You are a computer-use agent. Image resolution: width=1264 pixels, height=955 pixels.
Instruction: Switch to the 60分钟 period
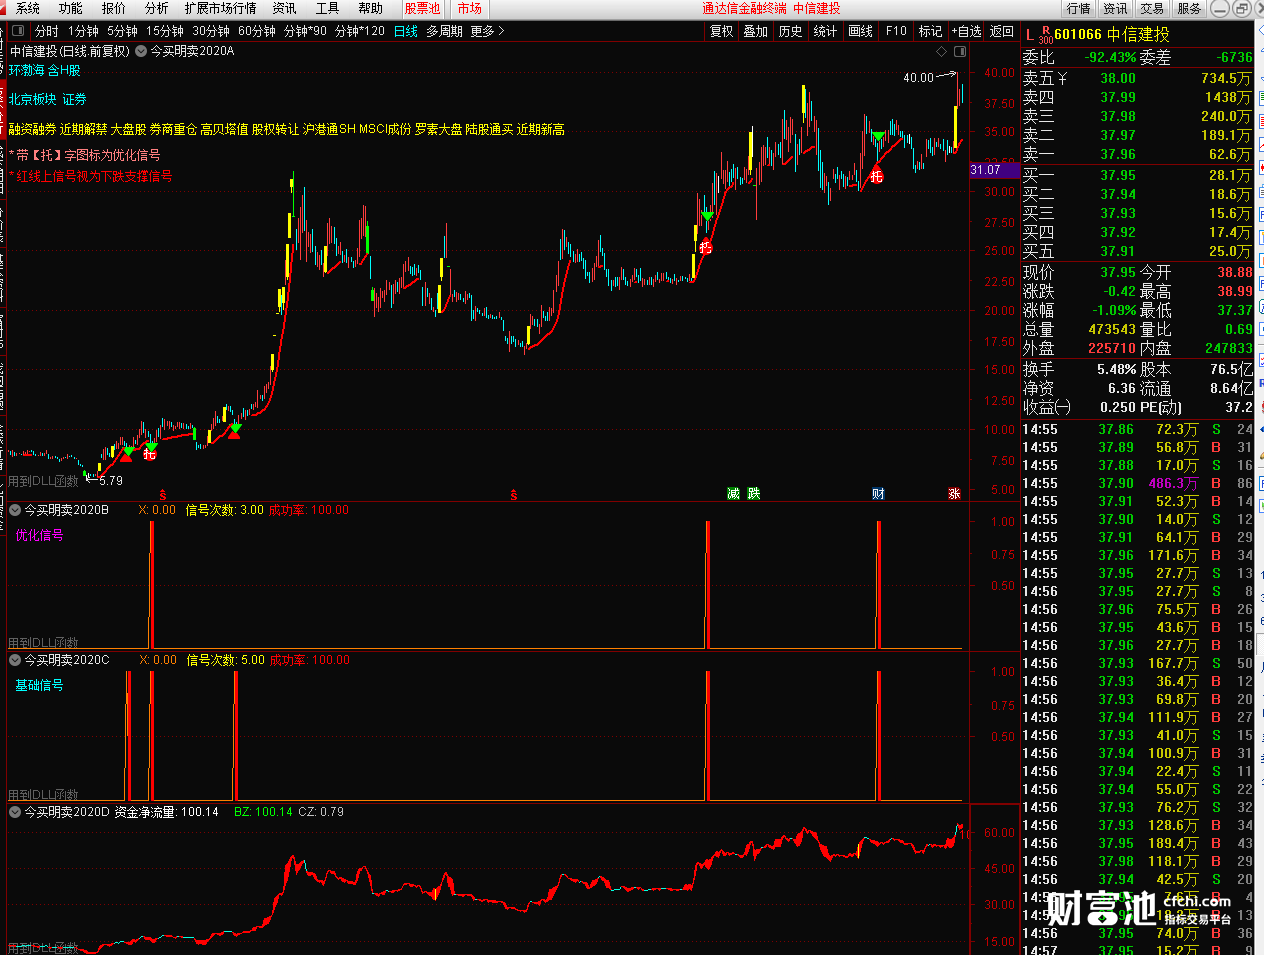click(257, 31)
